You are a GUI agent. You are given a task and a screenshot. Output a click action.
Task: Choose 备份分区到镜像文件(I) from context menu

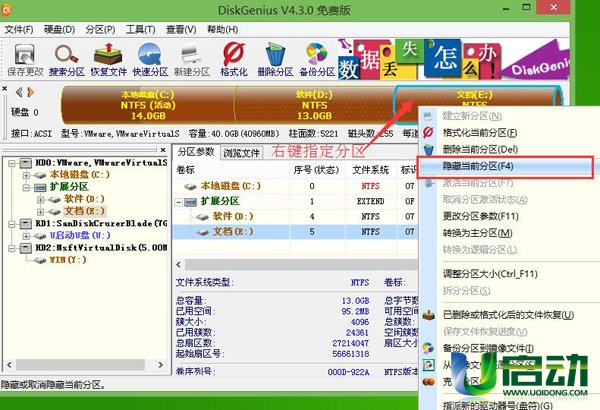(488, 348)
